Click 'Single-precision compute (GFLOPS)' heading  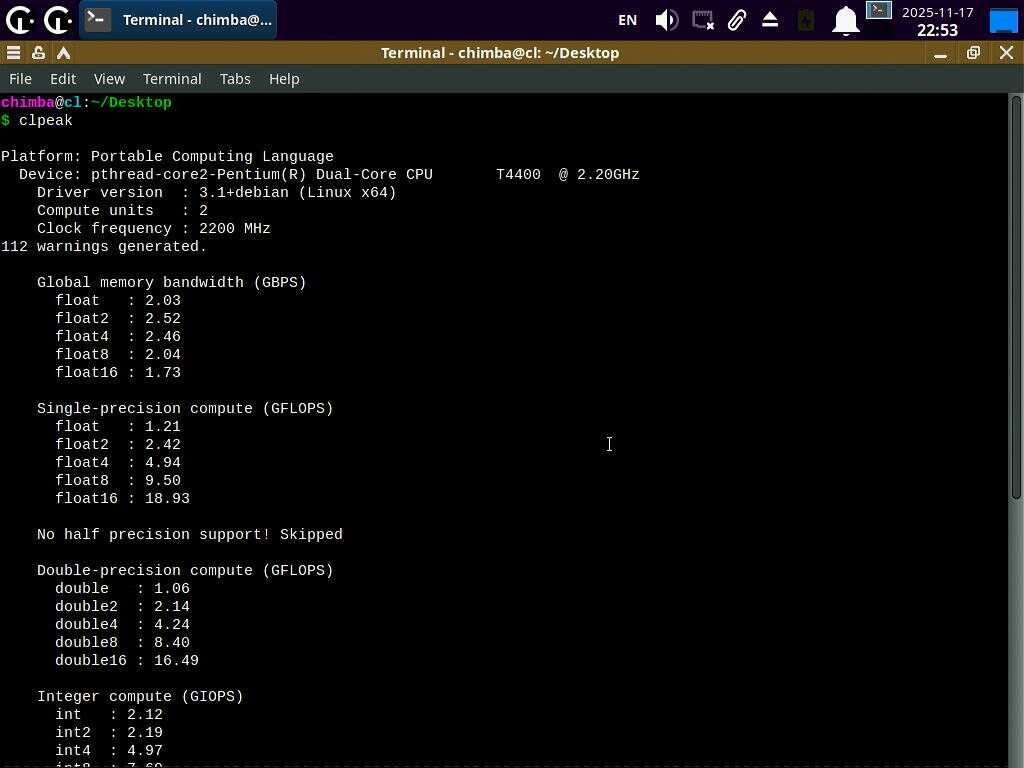(x=185, y=408)
